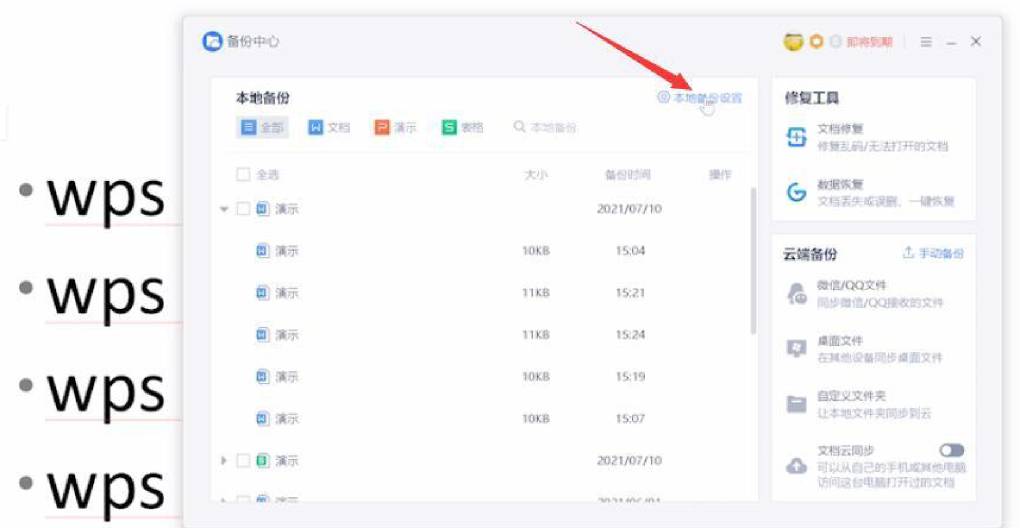Screen dimensions: 1020x528
Task: Click the 数据恢复 recovery icon
Action: (x=796, y=192)
